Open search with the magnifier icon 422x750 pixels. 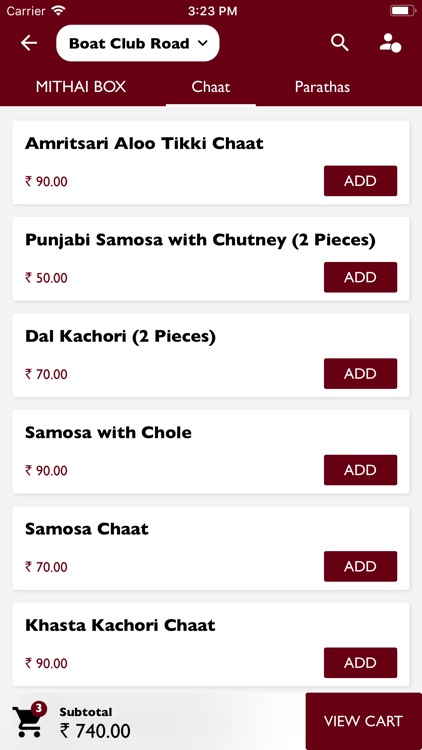pyautogui.click(x=340, y=43)
